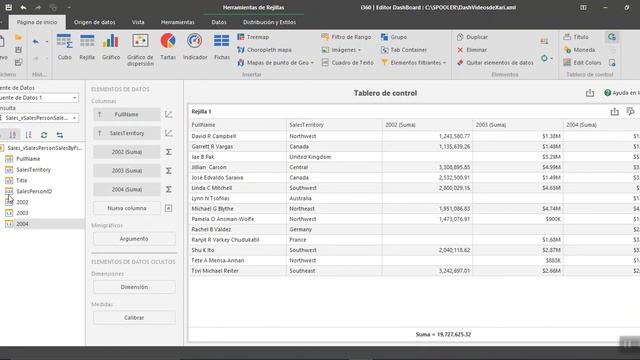Insert a Fichas cards element
This screenshot has width=640, height=360.
(x=222, y=47)
